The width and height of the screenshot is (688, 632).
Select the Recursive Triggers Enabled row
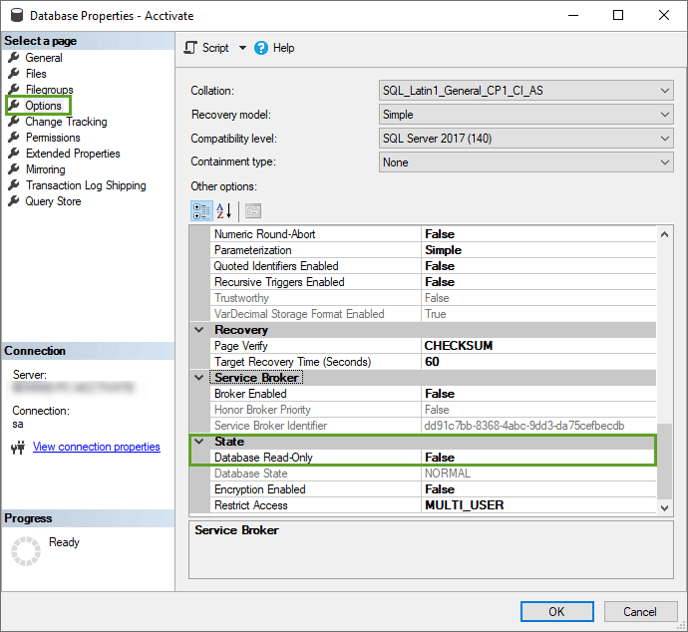pyautogui.click(x=434, y=282)
